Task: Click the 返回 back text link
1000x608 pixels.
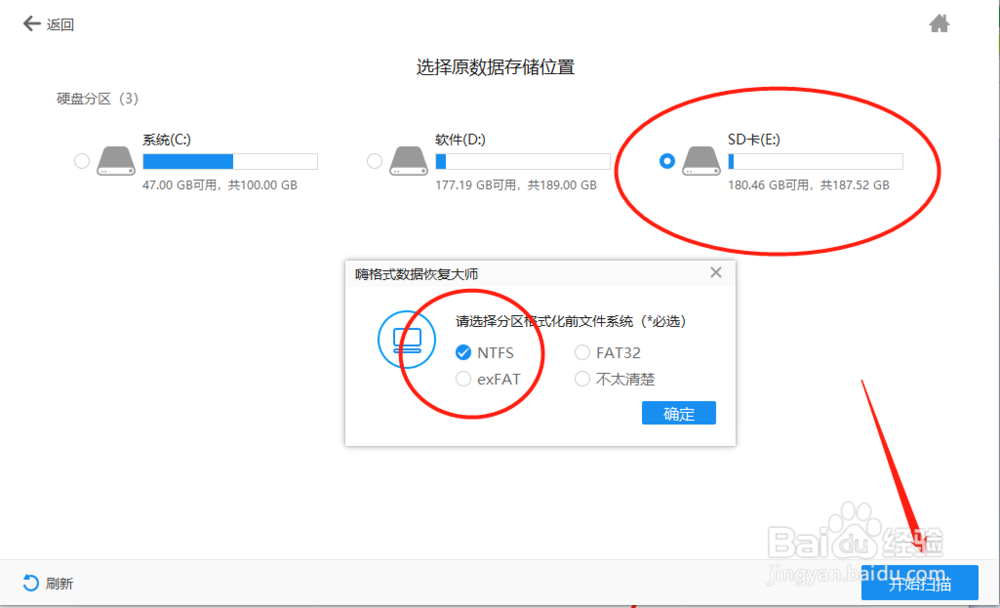Action: tap(58, 23)
